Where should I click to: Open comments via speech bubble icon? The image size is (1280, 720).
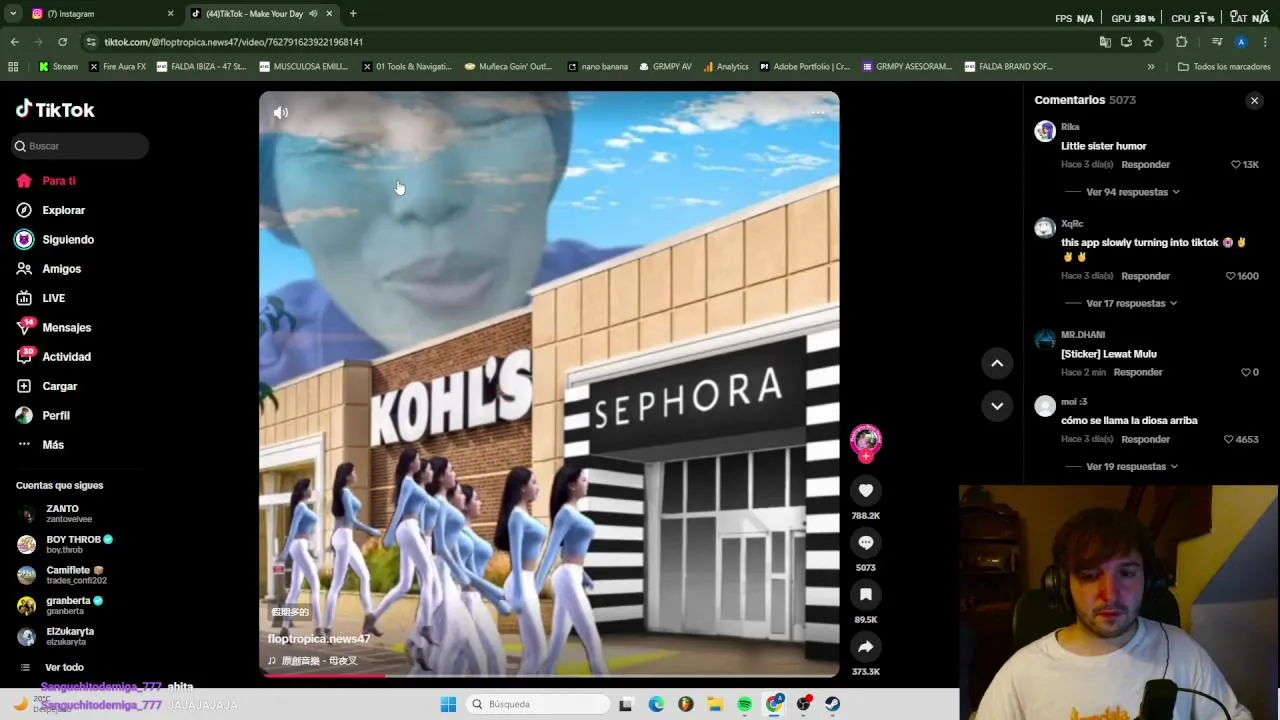866,542
